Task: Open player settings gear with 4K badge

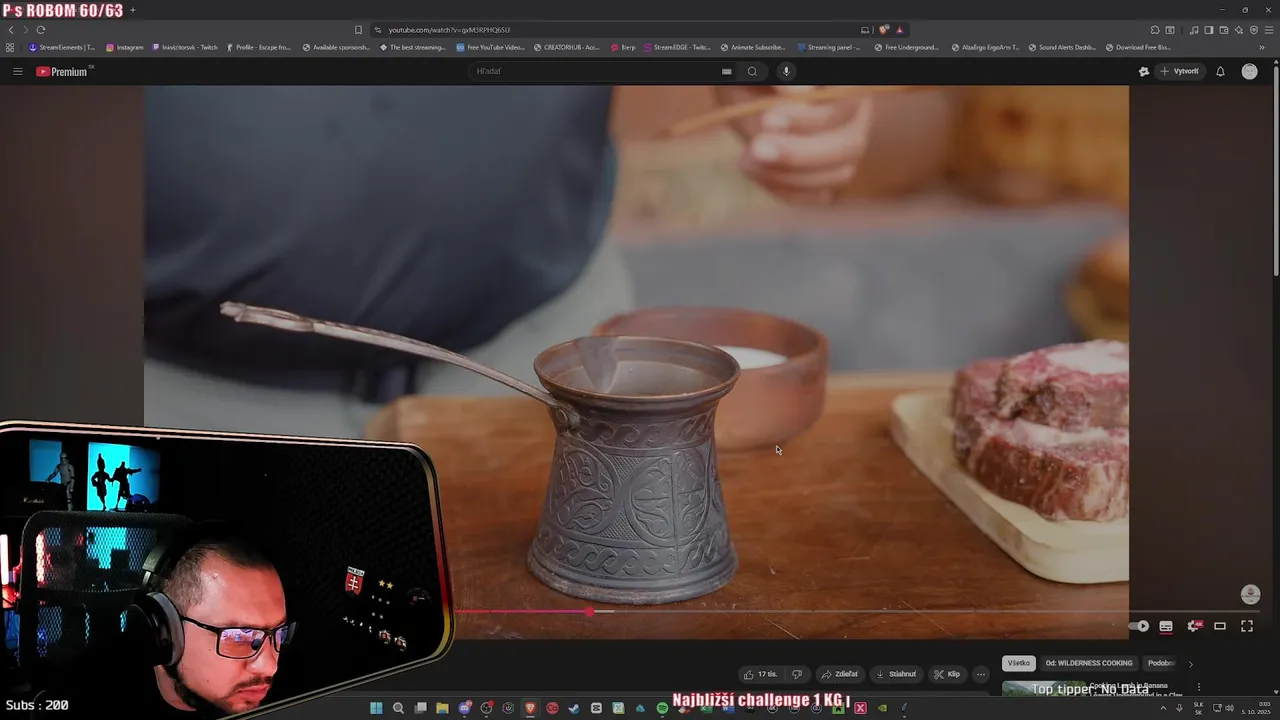Action: tap(1193, 626)
